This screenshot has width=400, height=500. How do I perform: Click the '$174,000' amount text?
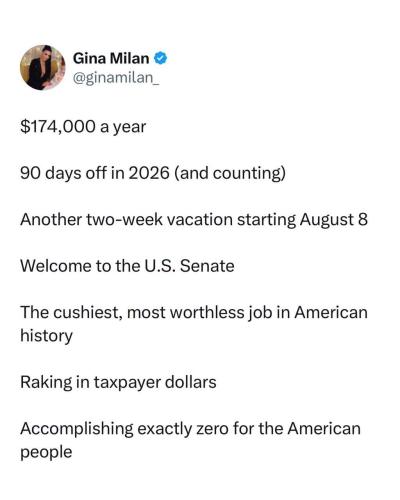pos(58,127)
